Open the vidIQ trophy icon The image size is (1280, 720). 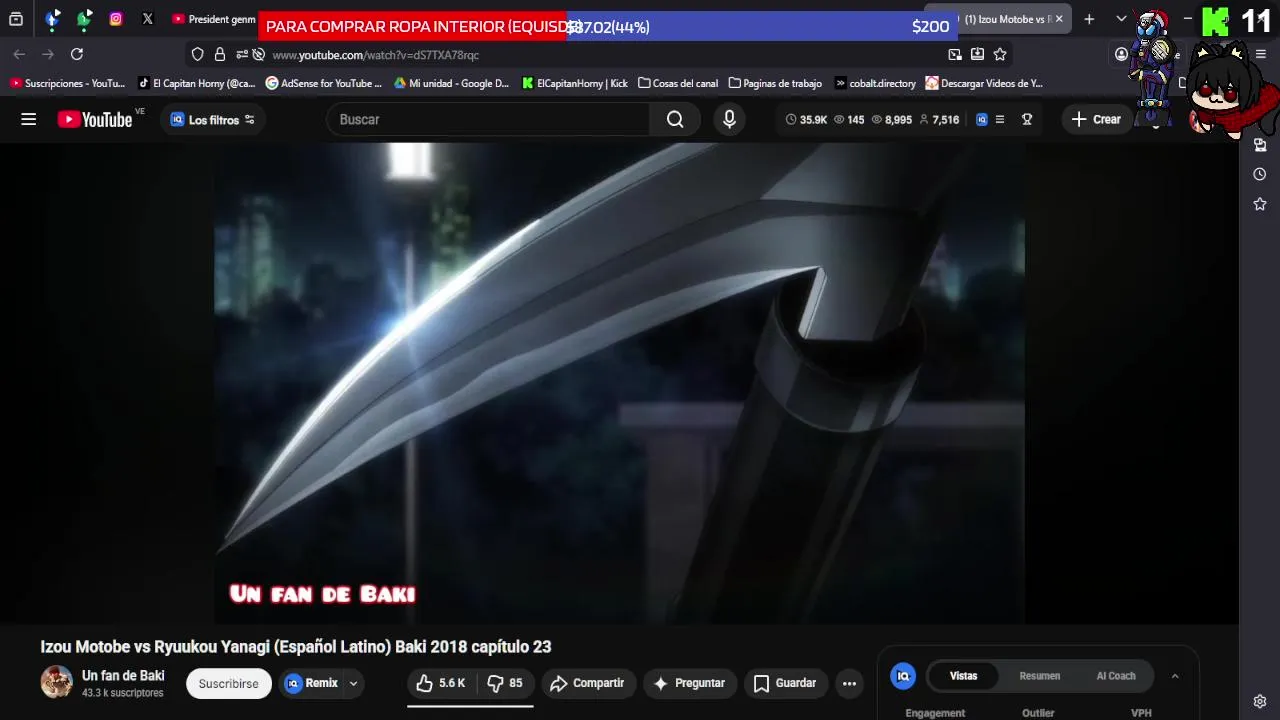click(1026, 119)
